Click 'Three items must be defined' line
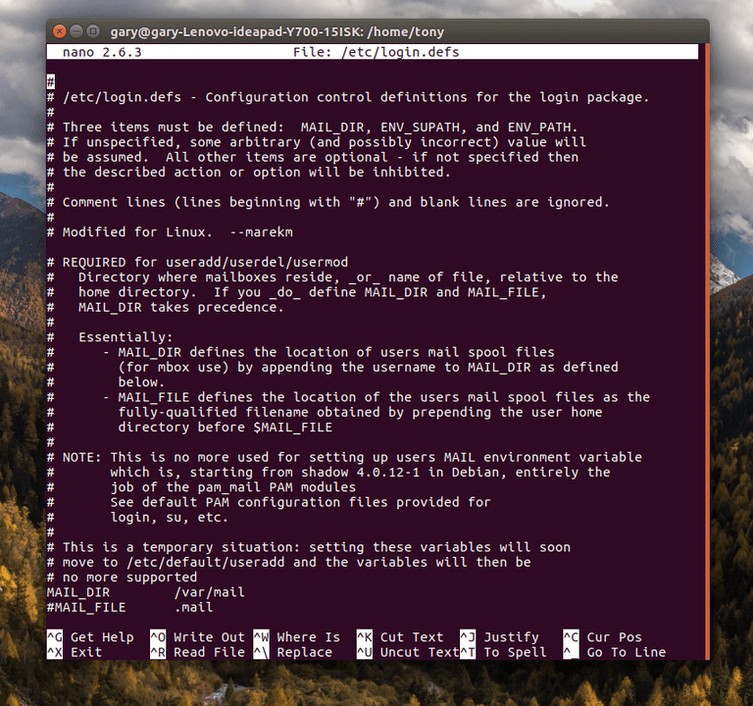The image size is (753, 706). [x=313, y=127]
